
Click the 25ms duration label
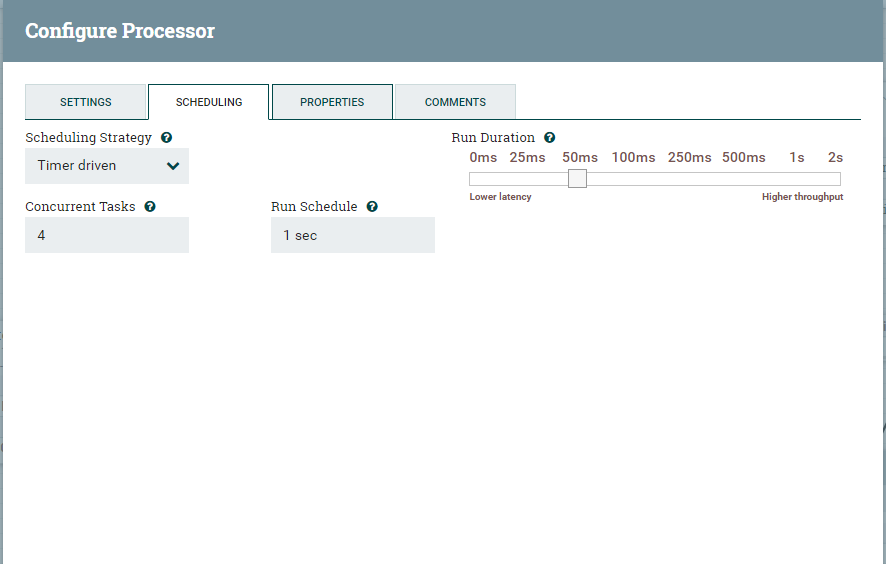click(527, 157)
